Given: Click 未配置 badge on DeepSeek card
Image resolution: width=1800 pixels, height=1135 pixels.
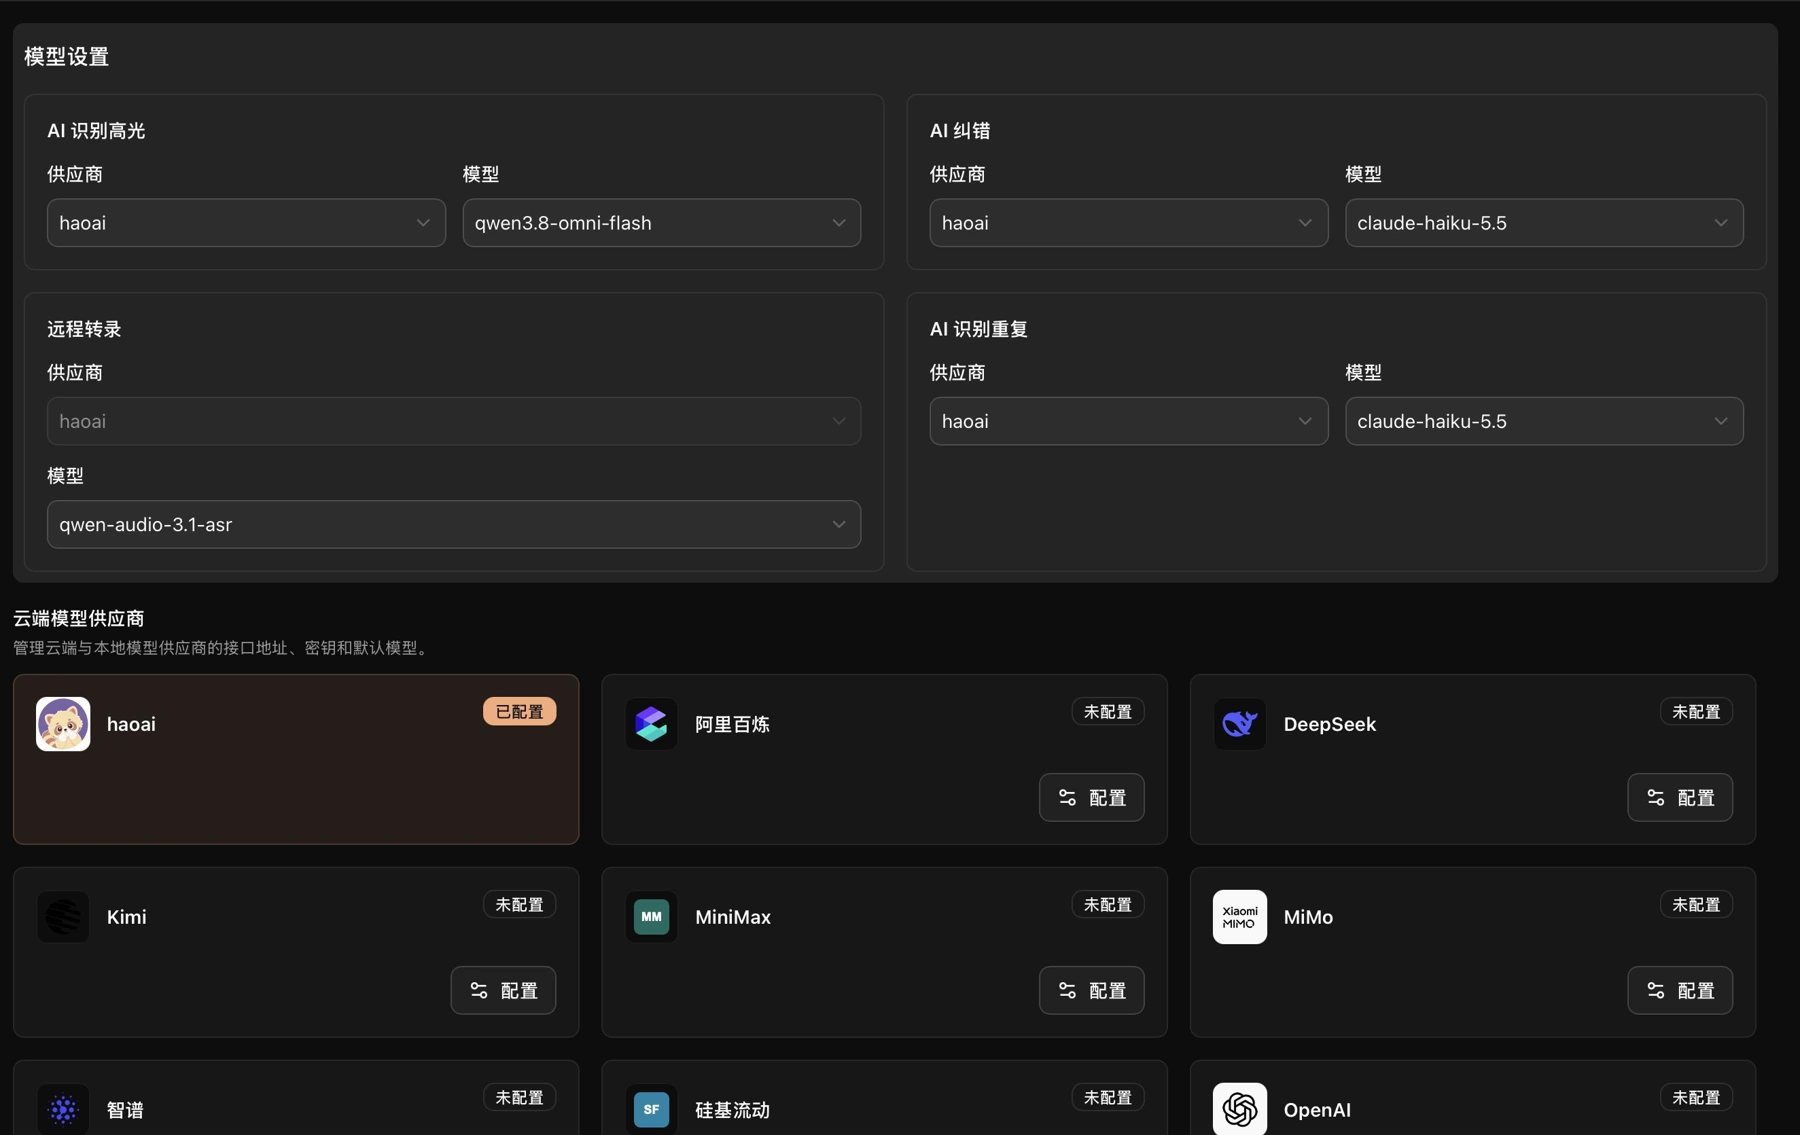Looking at the screenshot, I should tap(1696, 712).
